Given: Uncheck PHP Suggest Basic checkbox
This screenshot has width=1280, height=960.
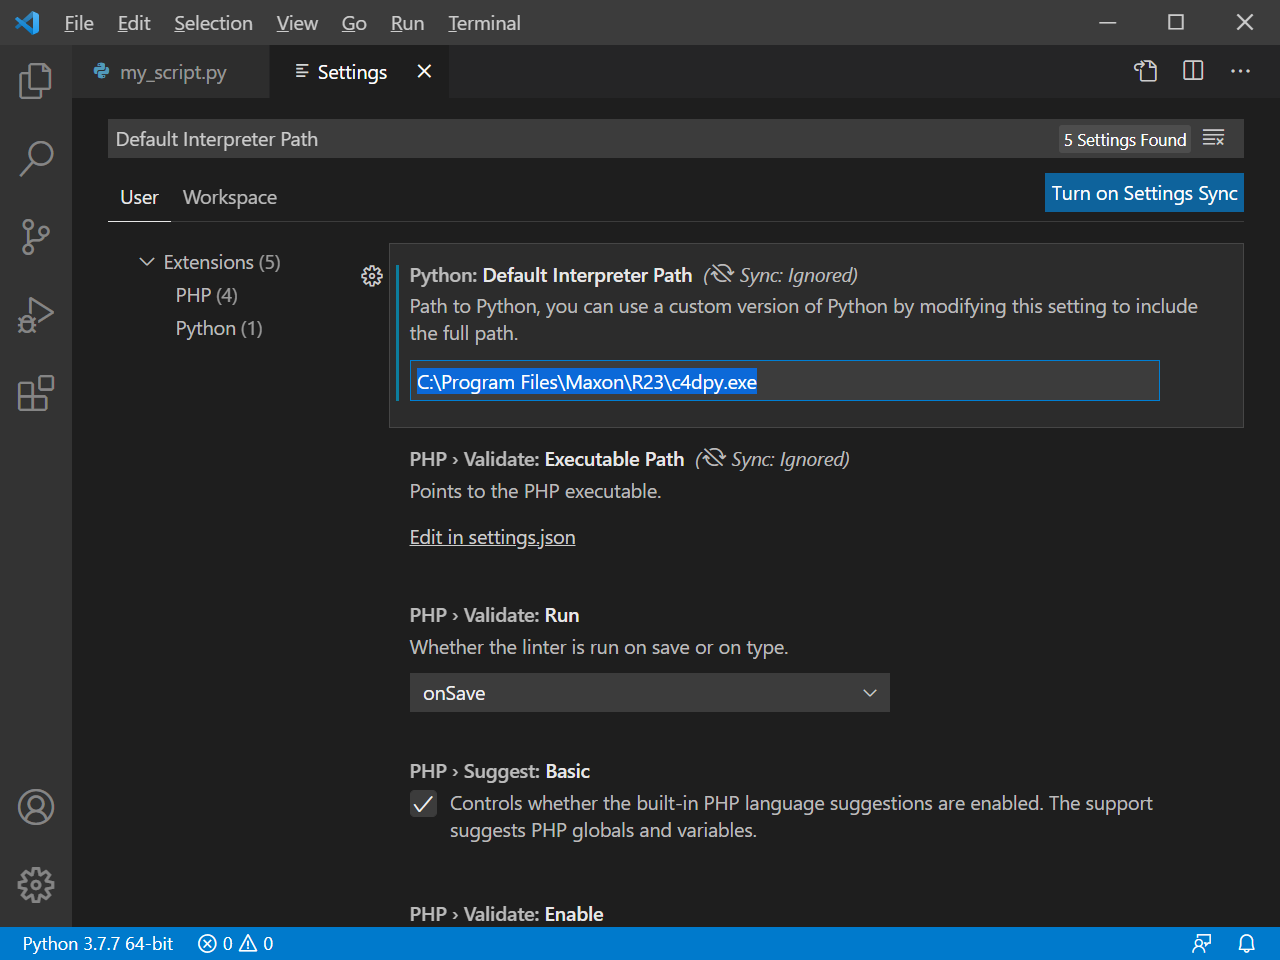Looking at the screenshot, I should point(423,804).
